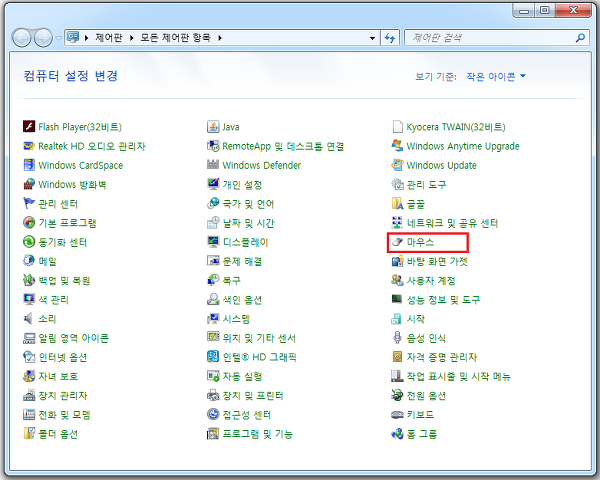The width and height of the screenshot is (600, 480).
Task: Open the 사용자 계정 users icon
Action: tap(398, 280)
